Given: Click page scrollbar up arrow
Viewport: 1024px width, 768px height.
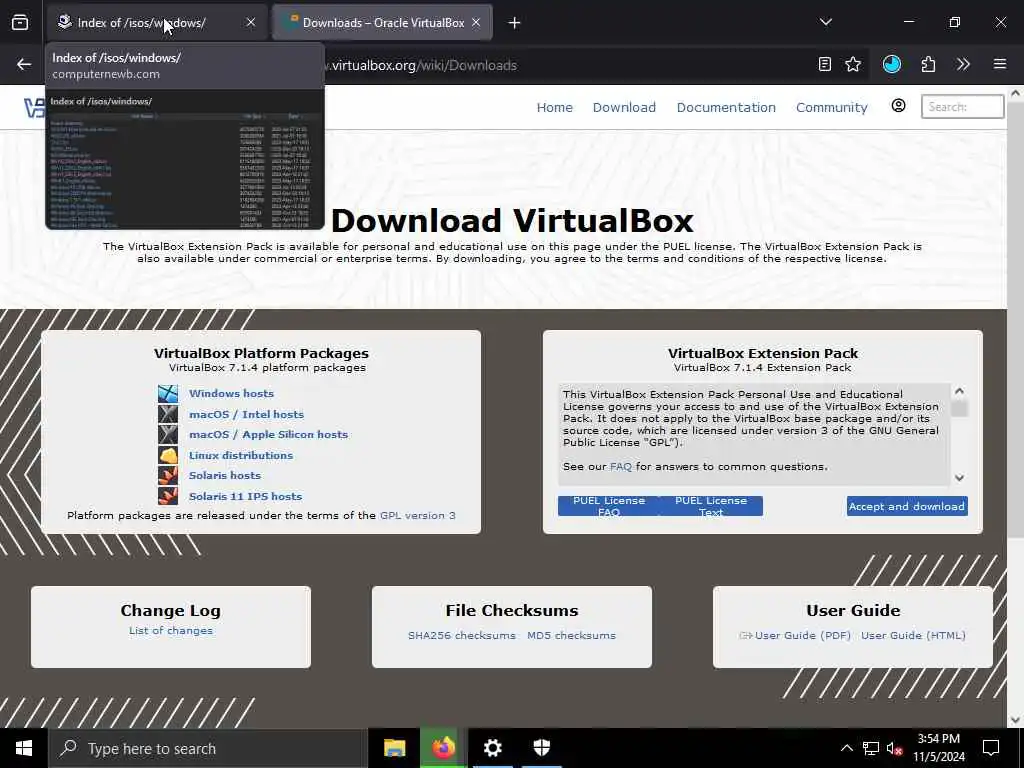Looking at the screenshot, I should pyautogui.click(x=1016, y=93).
